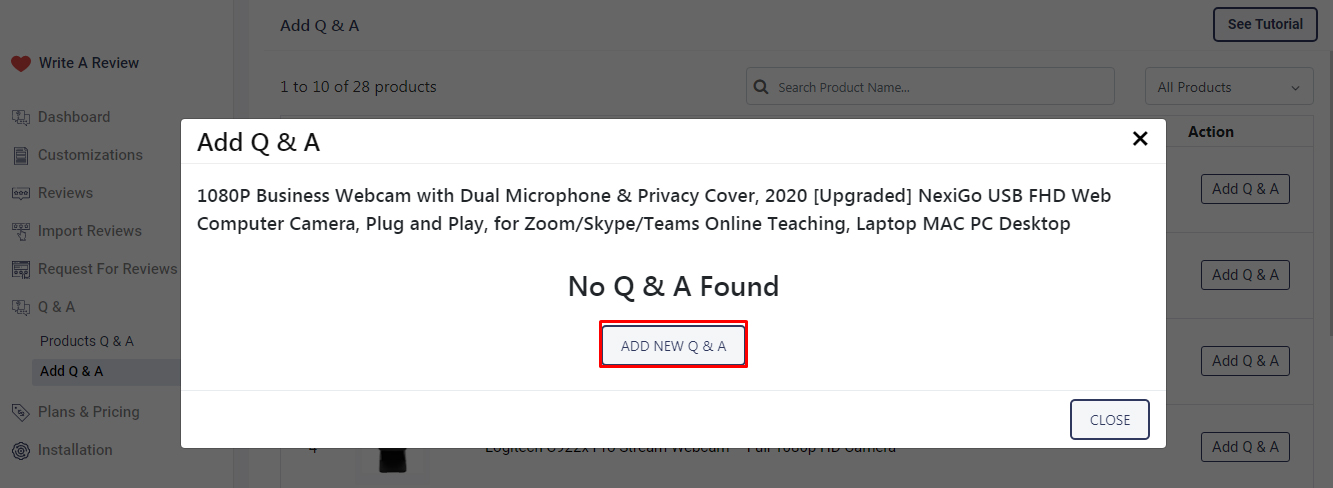Click the Search Product Name field
1333x488 pixels.
point(940,87)
